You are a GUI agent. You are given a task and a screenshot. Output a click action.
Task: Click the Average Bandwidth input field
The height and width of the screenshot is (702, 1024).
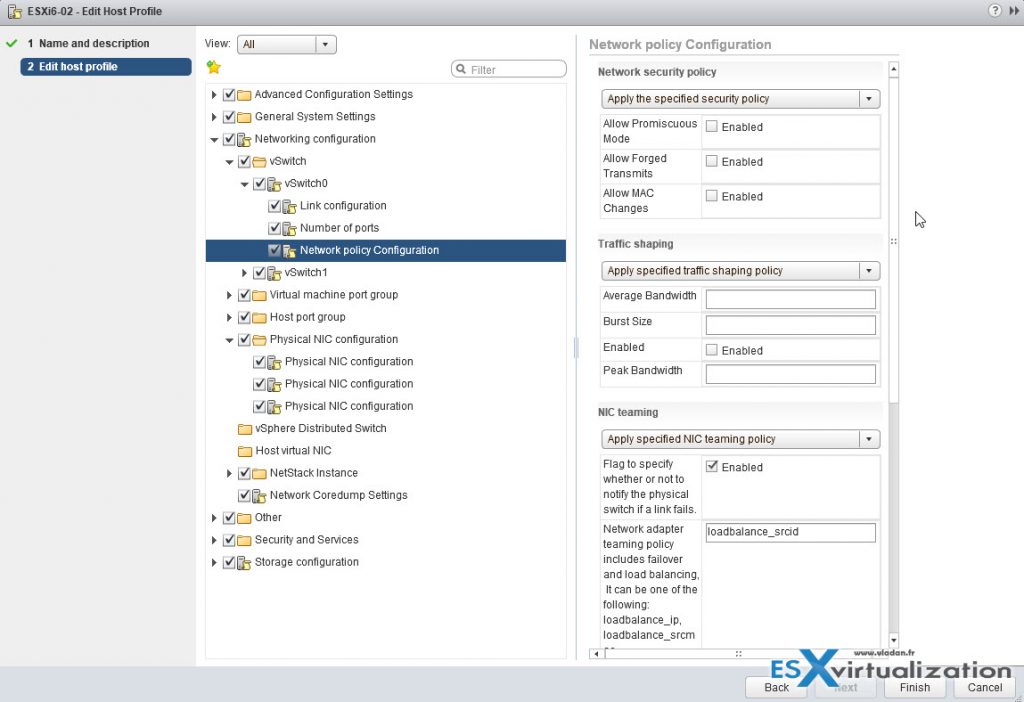click(x=790, y=299)
